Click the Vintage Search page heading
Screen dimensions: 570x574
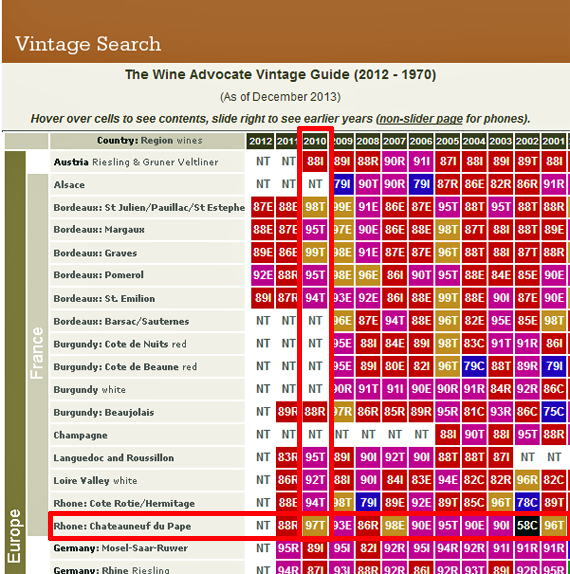tap(88, 44)
